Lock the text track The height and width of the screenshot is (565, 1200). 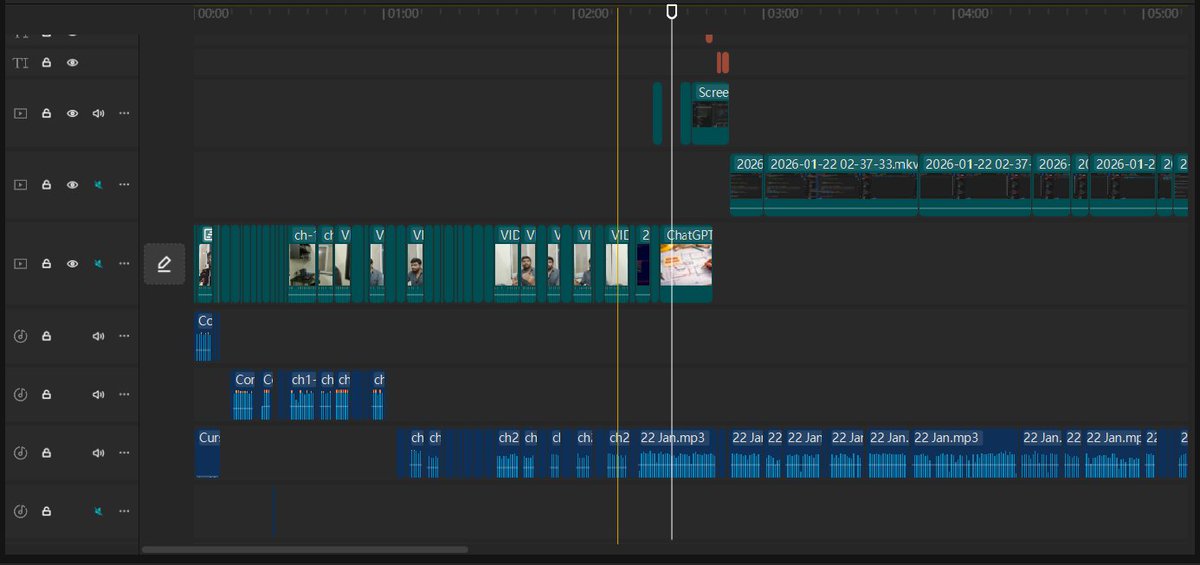(46, 63)
